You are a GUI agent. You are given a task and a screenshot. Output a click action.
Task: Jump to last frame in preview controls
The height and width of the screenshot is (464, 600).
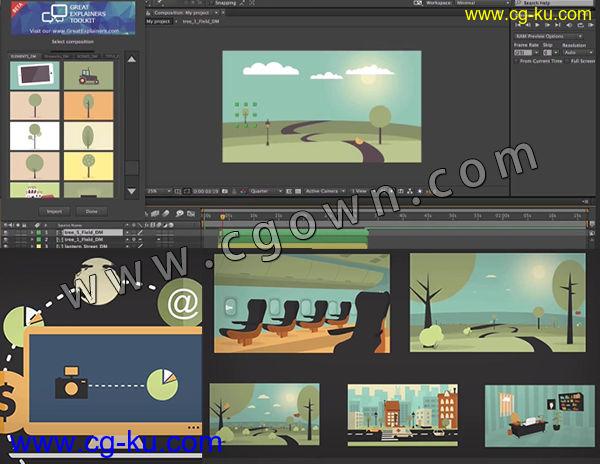click(558, 25)
